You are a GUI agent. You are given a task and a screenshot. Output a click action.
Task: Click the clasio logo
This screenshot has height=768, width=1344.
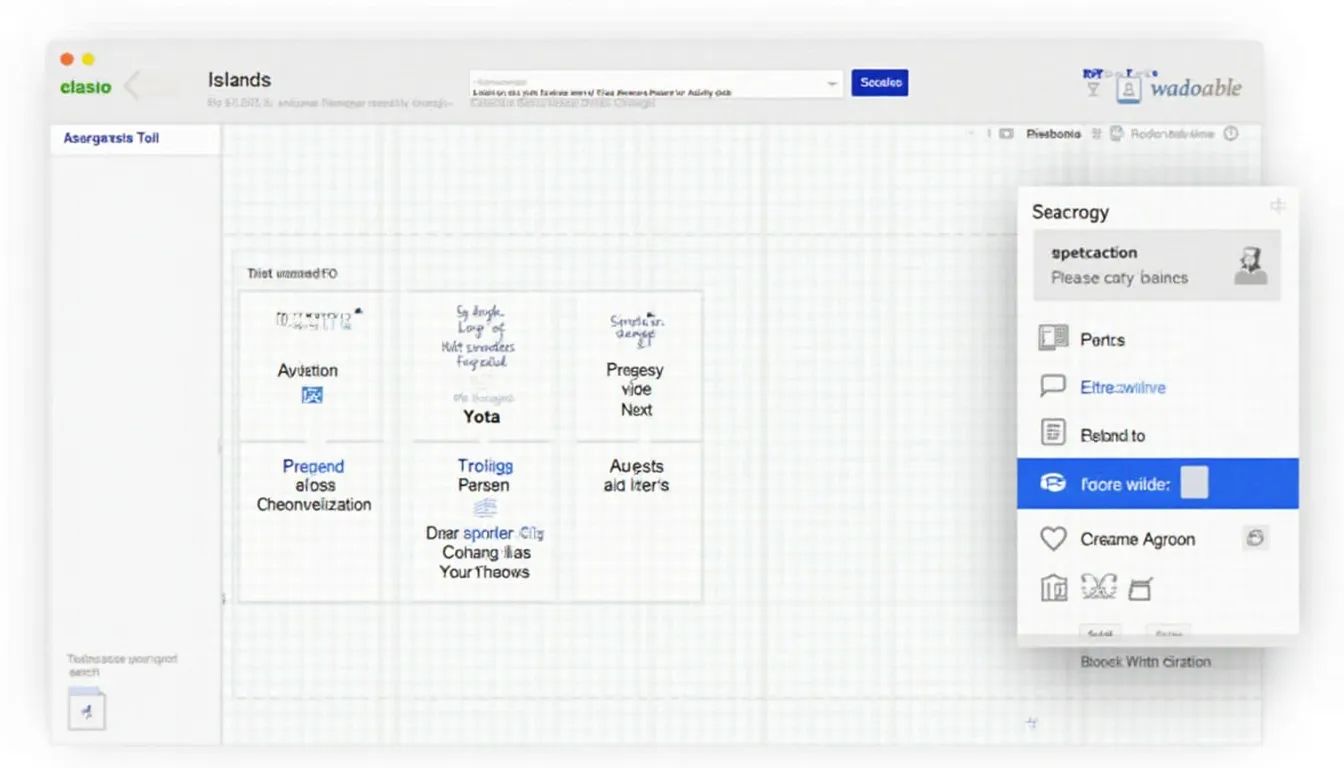[x=85, y=87]
